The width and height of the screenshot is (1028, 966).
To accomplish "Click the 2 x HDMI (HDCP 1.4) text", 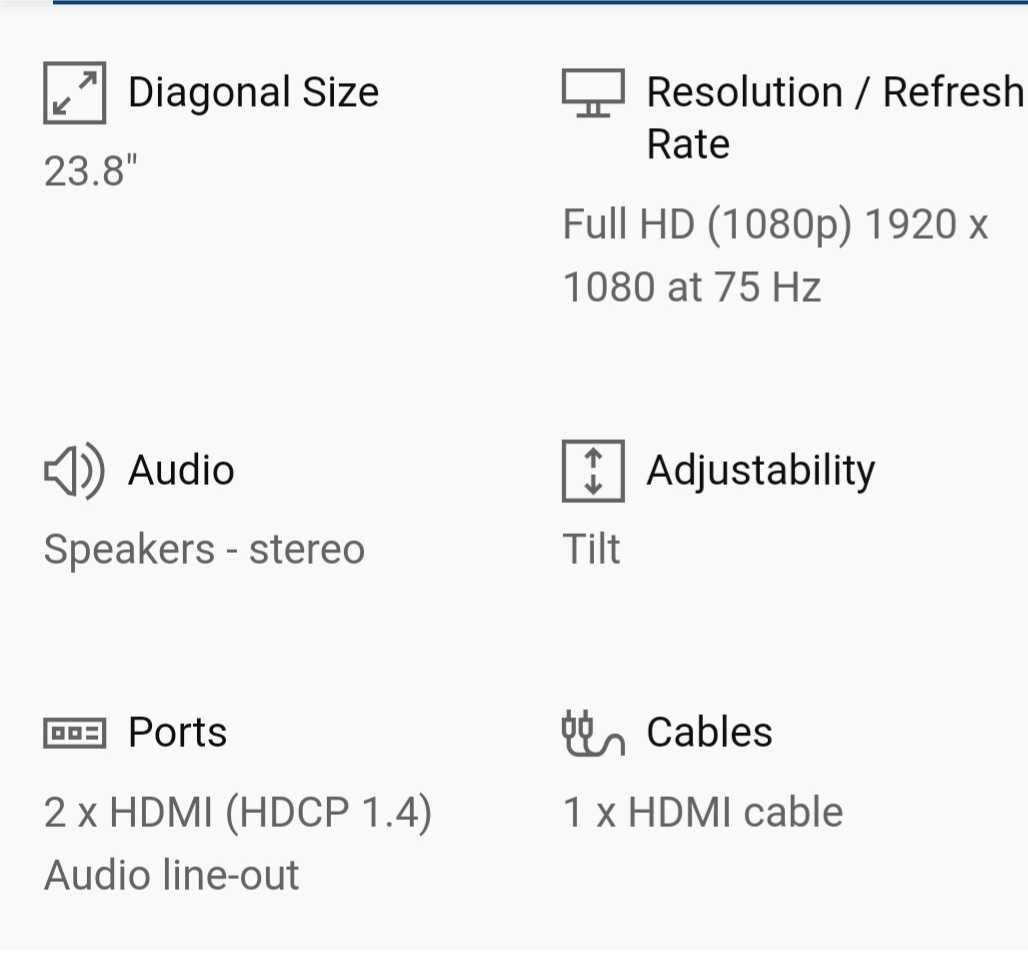I will click(x=237, y=813).
